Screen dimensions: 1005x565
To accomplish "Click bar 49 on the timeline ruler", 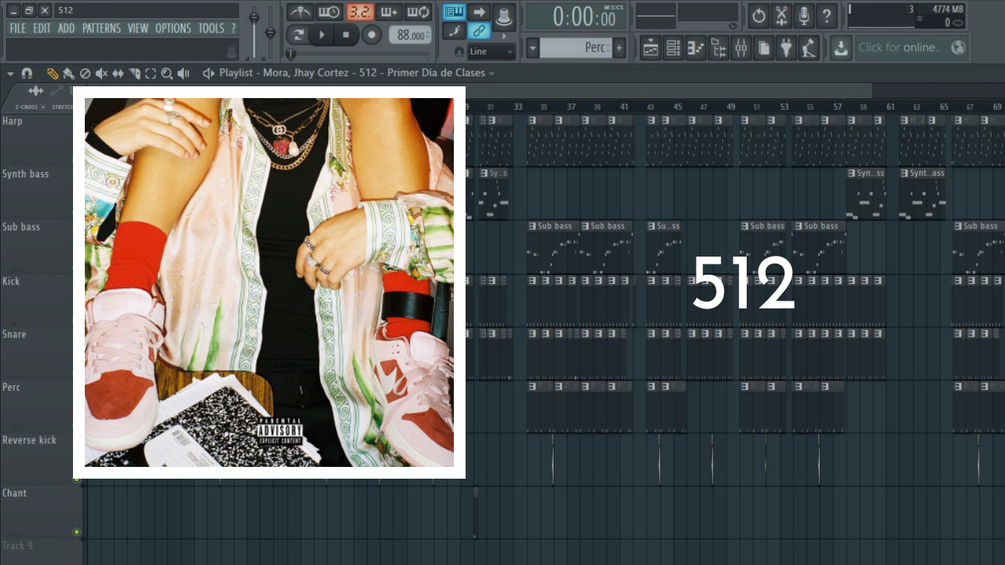I will [x=731, y=106].
